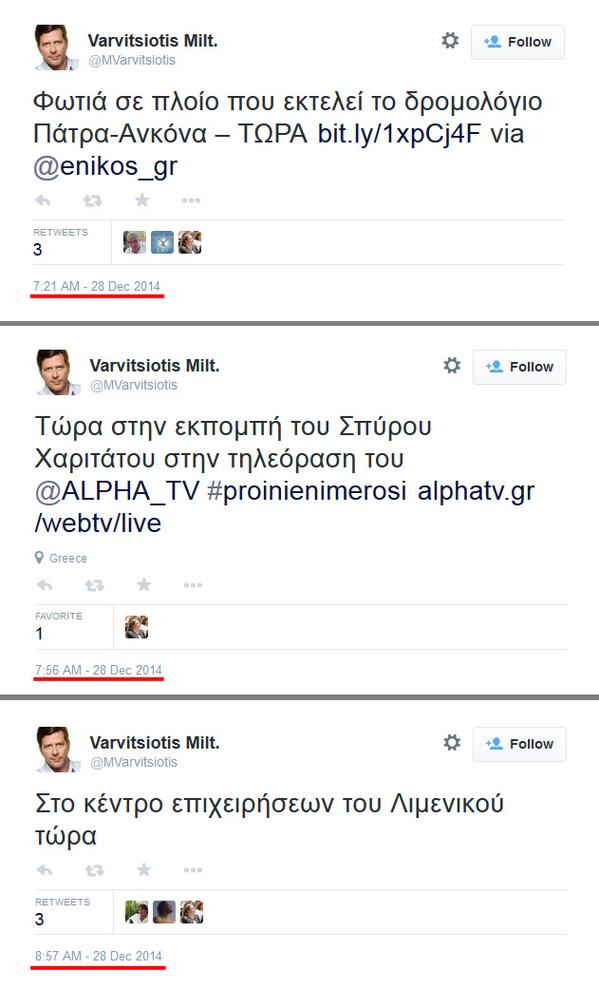
Task: Retweet the first tweet about the ship fire
Action: [93, 201]
